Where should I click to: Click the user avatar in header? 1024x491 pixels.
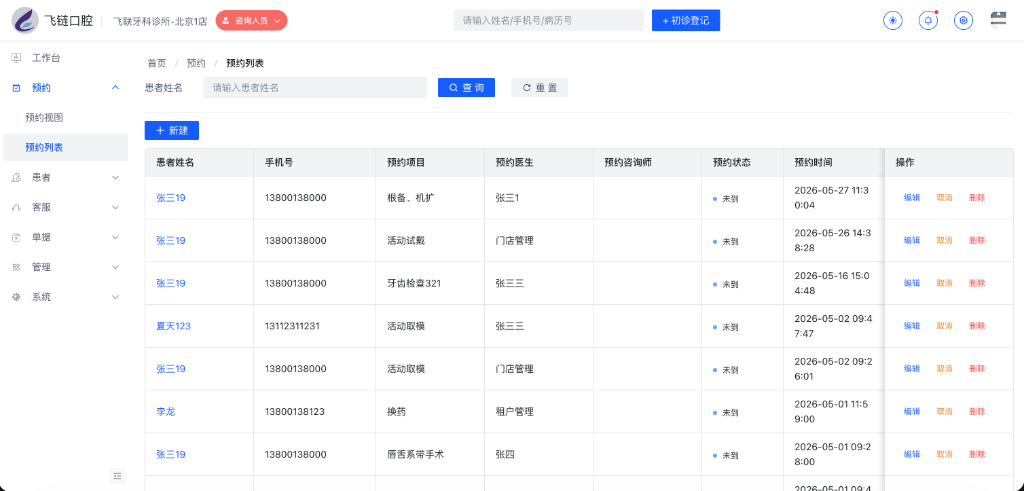(x=998, y=20)
